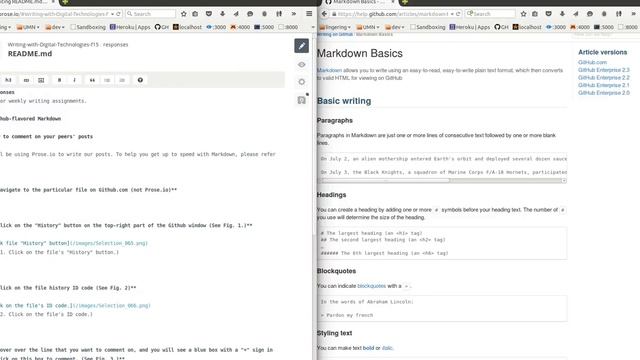This screenshot has height=360, width=640.
Task: Click the chat bubble icon in the right browser window
Action: (590, 14)
